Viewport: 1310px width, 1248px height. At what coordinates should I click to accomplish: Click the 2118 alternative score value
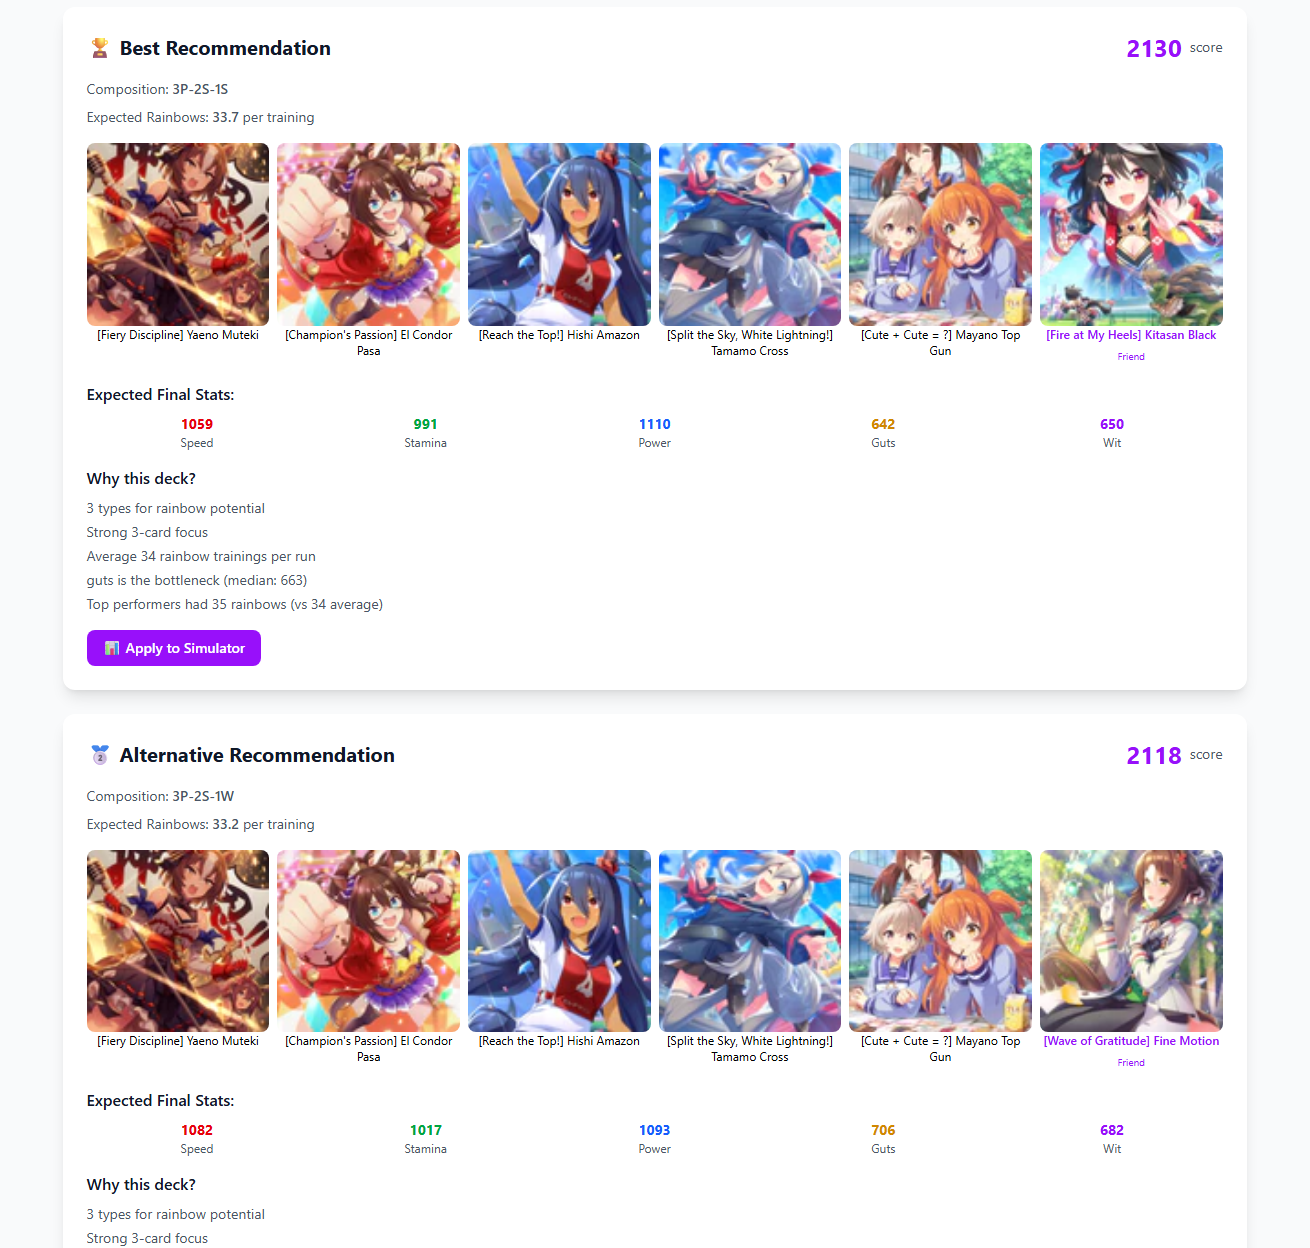[1154, 756]
